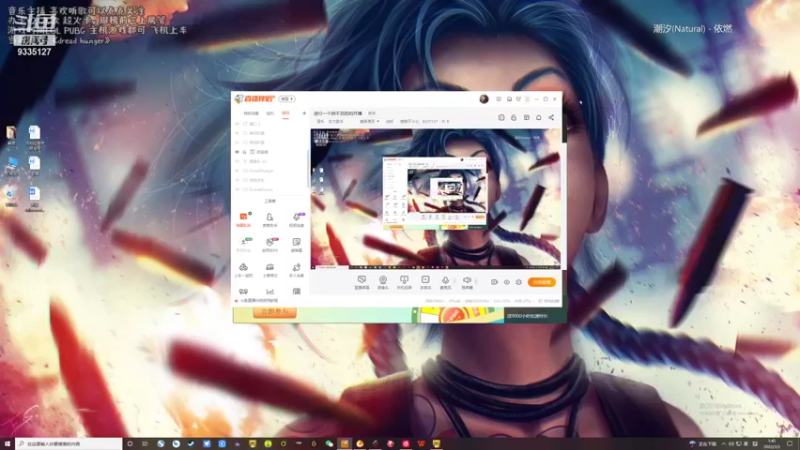Click the lock icon in the active source row

click(244, 152)
